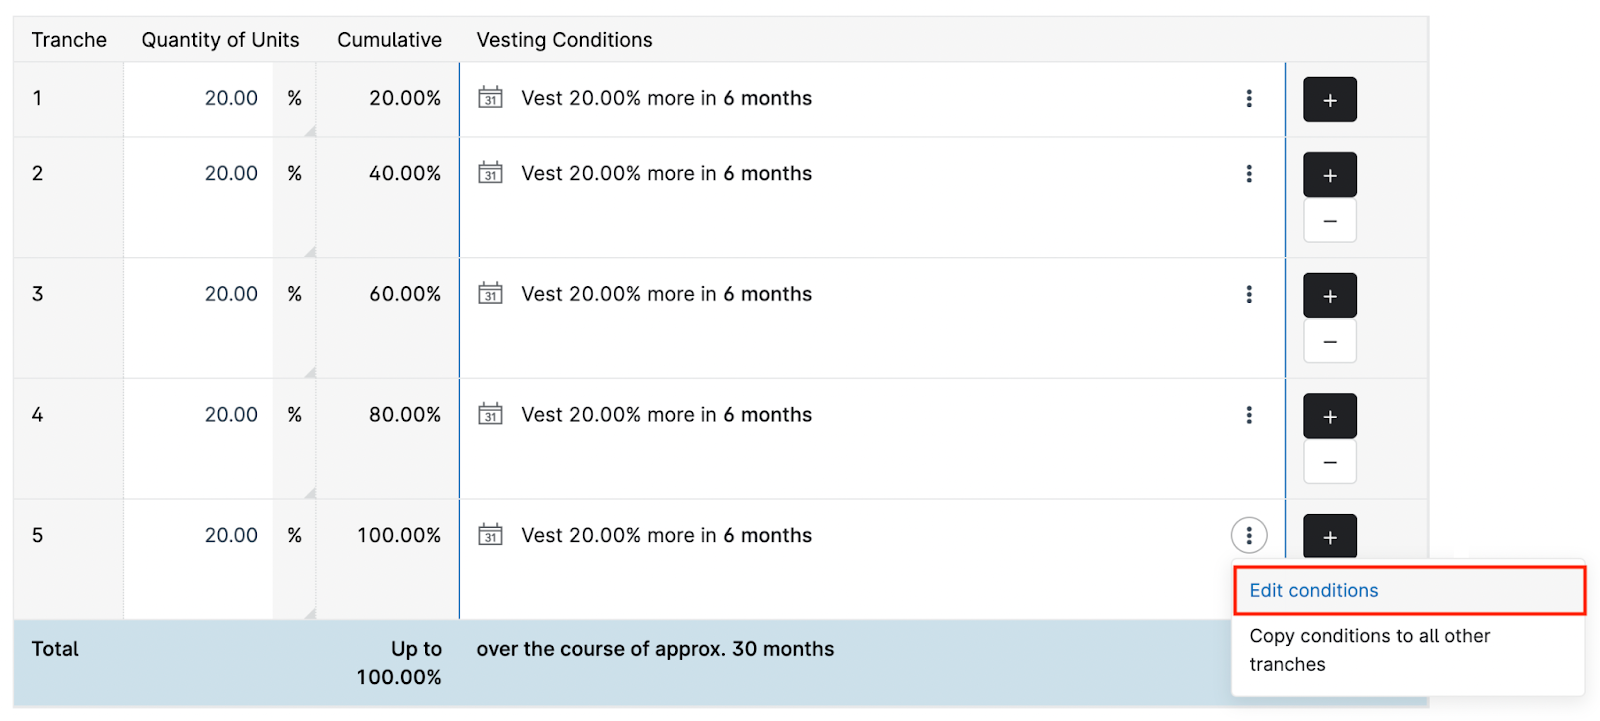Image resolution: width=1600 pixels, height=721 pixels.
Task: Add a tranche after tranche 1
Action: [1329, 99]
